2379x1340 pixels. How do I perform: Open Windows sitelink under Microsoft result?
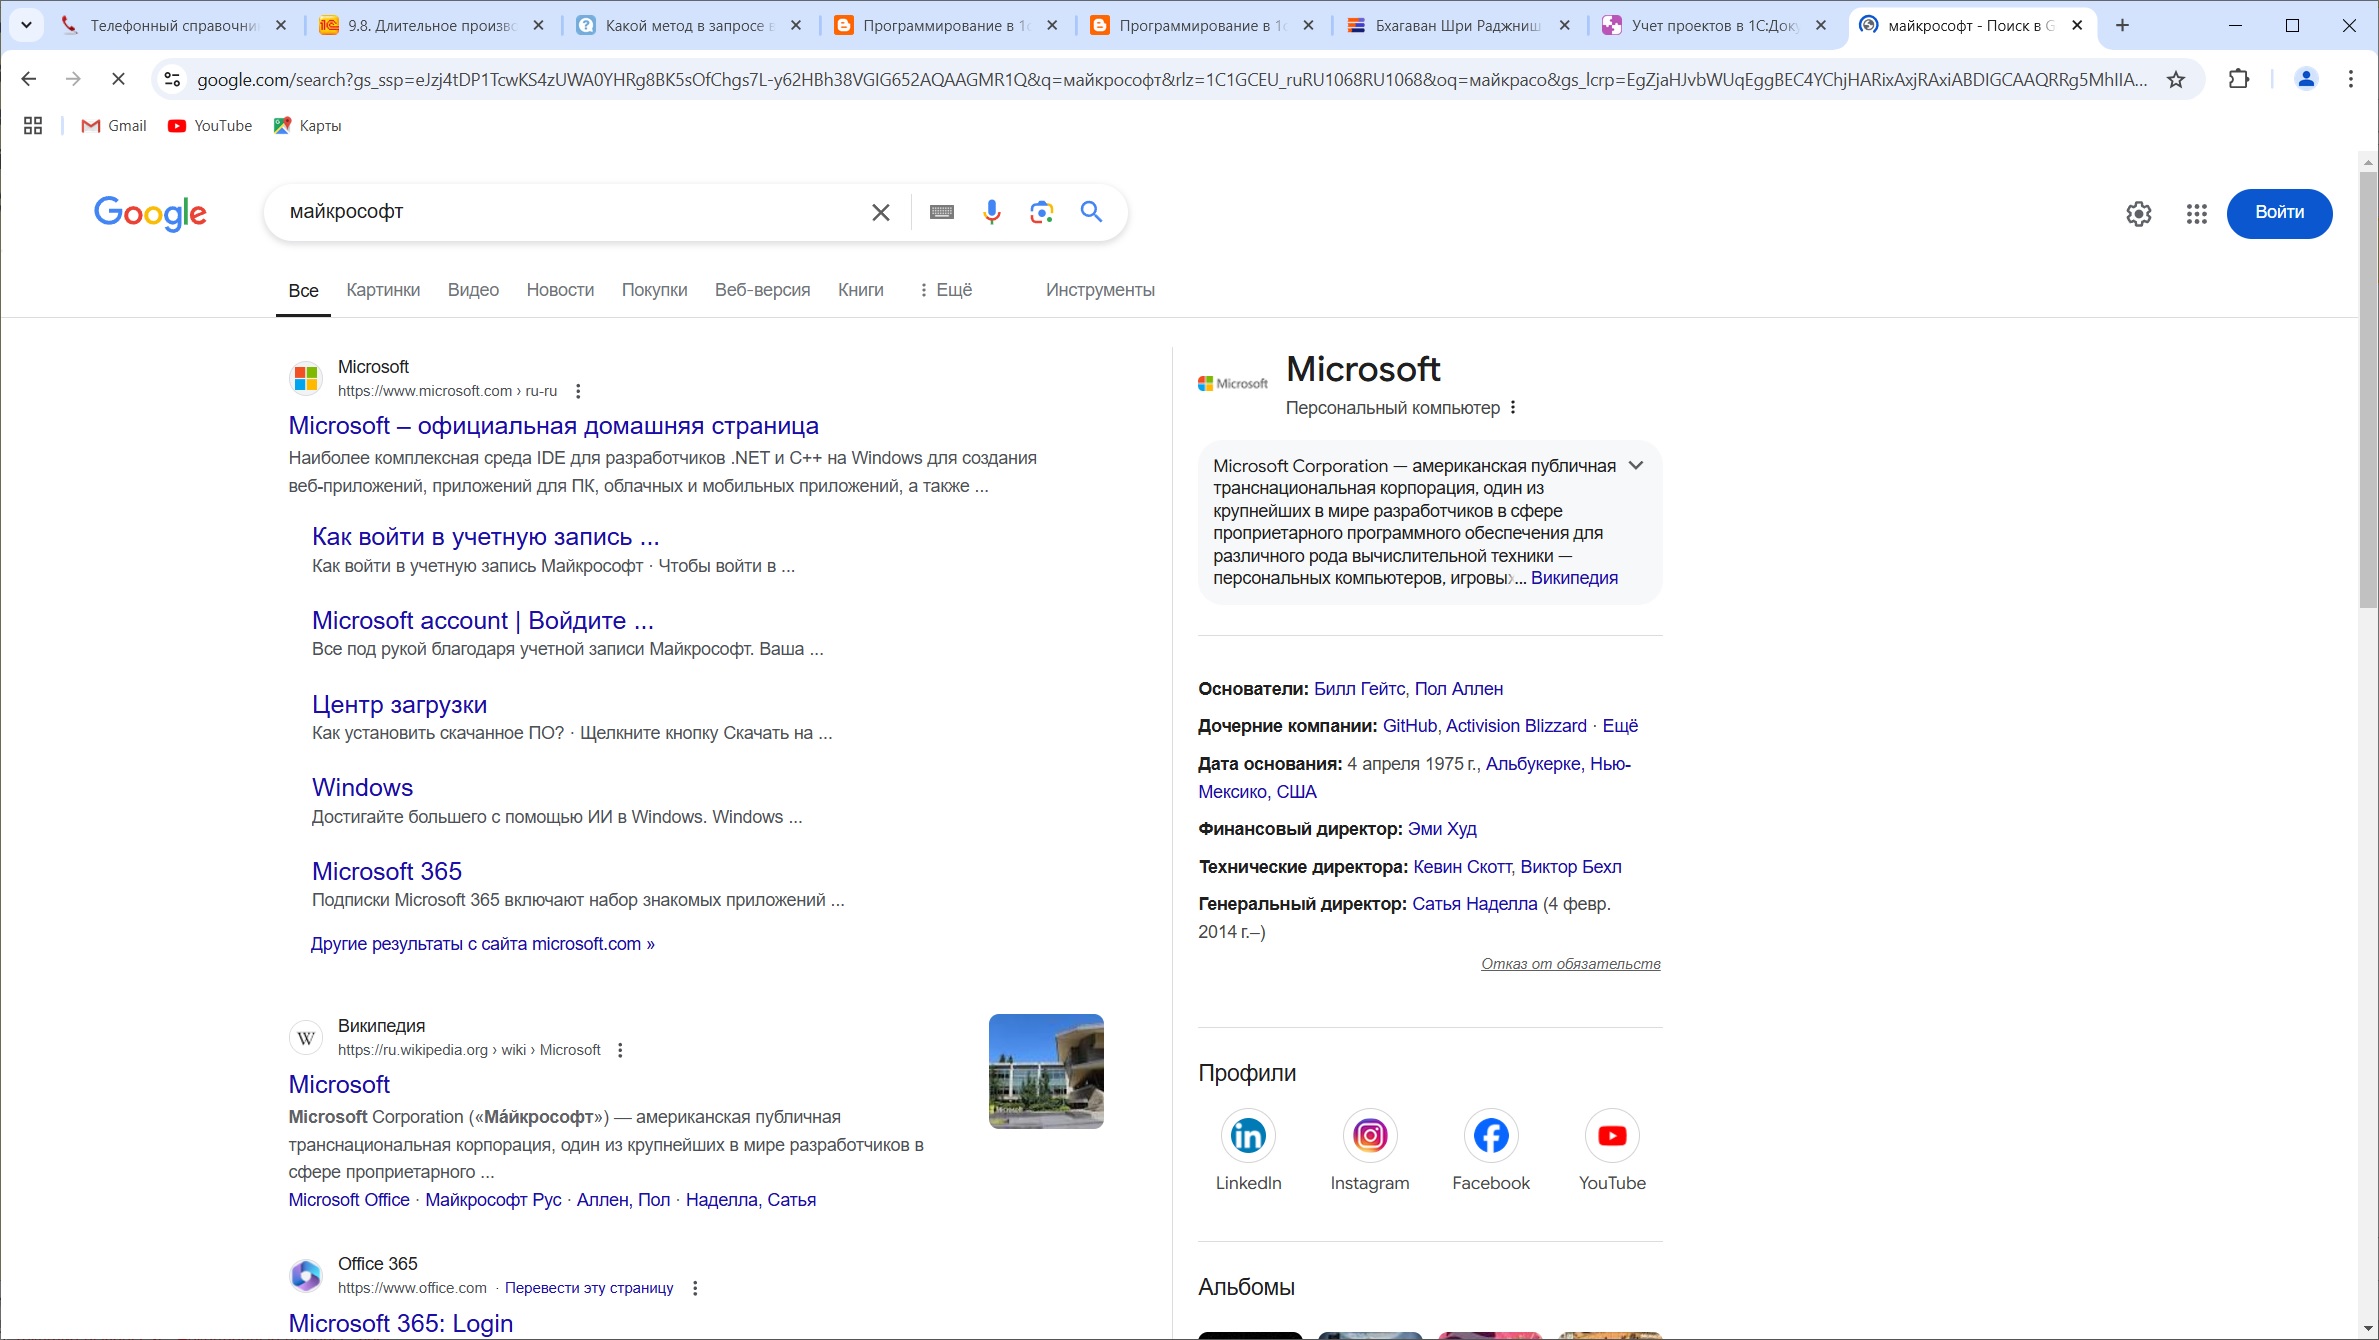click(x=362, y=788)
